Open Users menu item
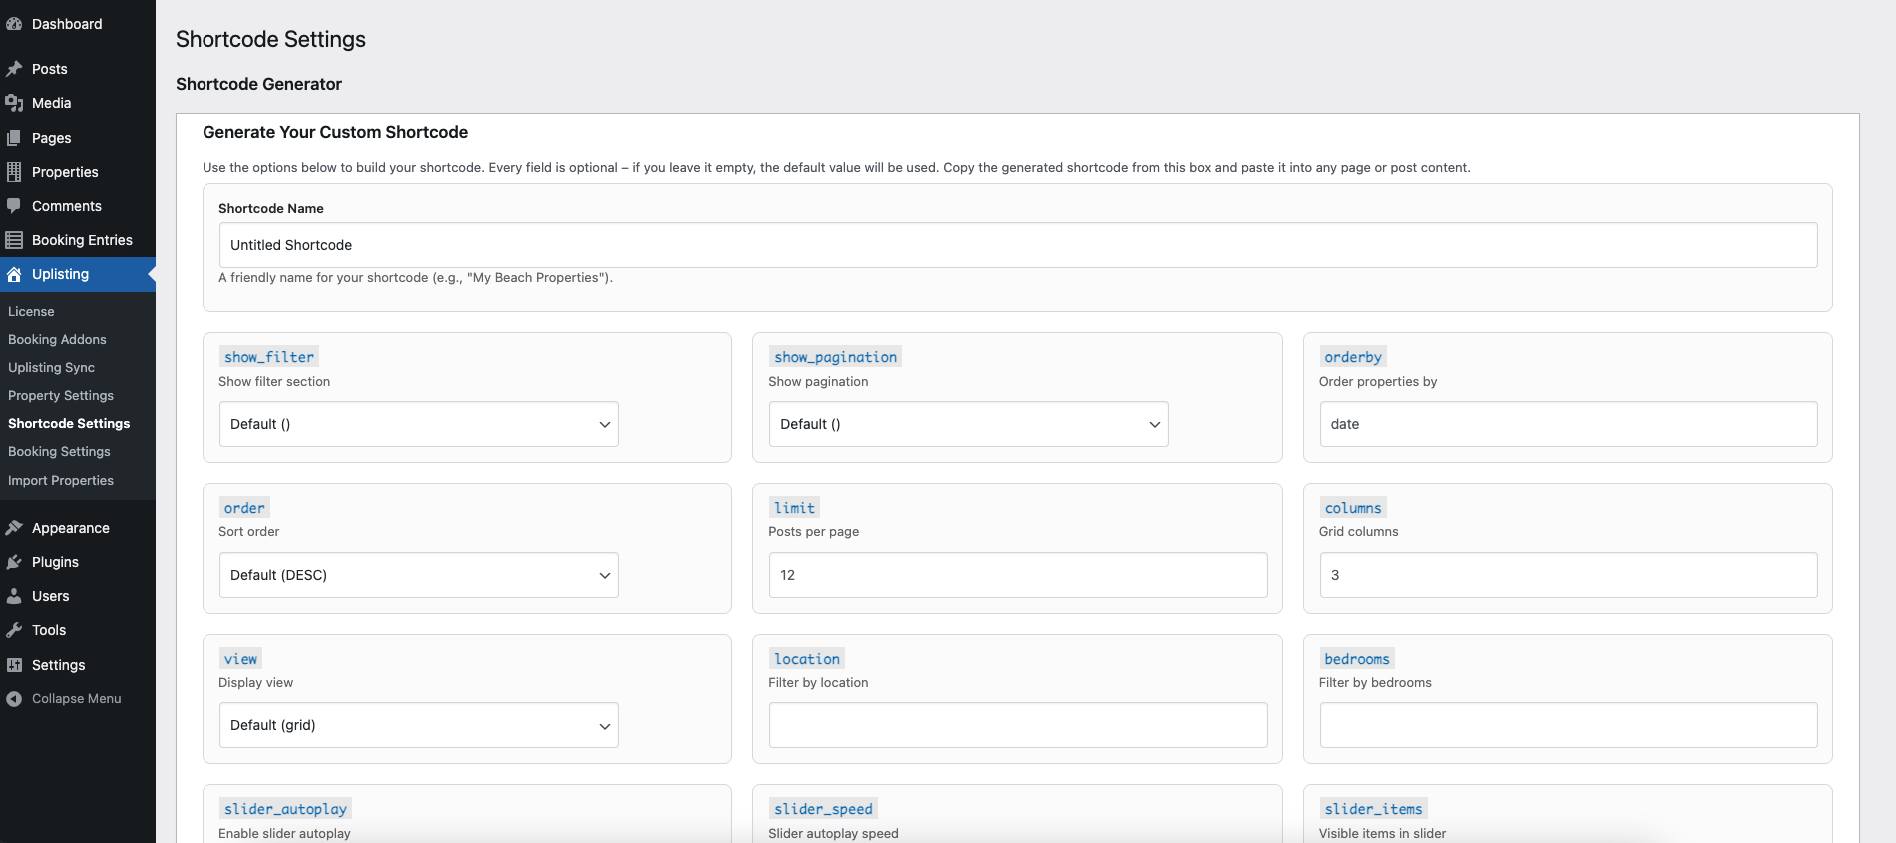 point(78,596)
